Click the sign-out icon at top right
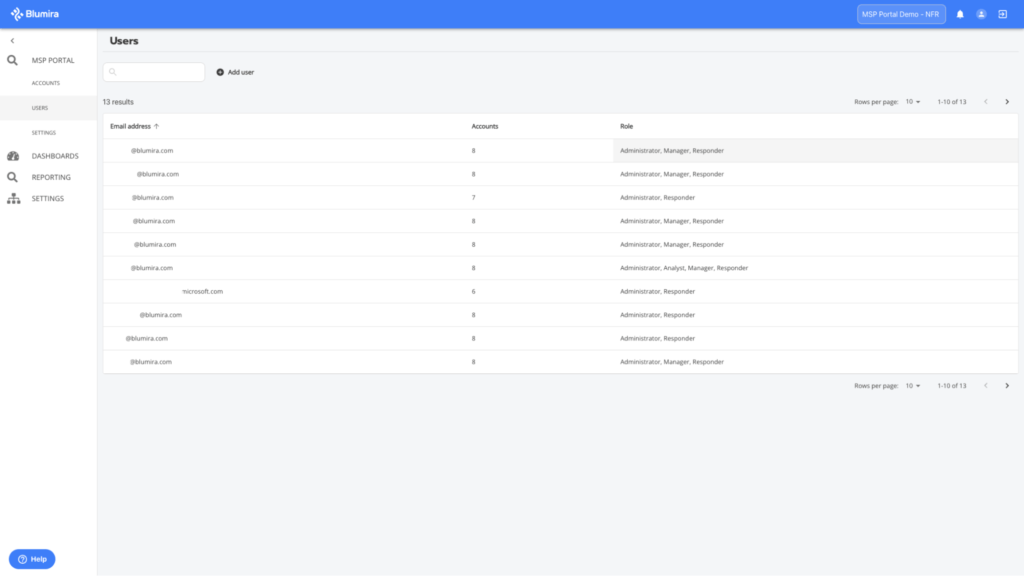The width and height of the screenshot is (1024, 576). click(x=1004, y=13)
